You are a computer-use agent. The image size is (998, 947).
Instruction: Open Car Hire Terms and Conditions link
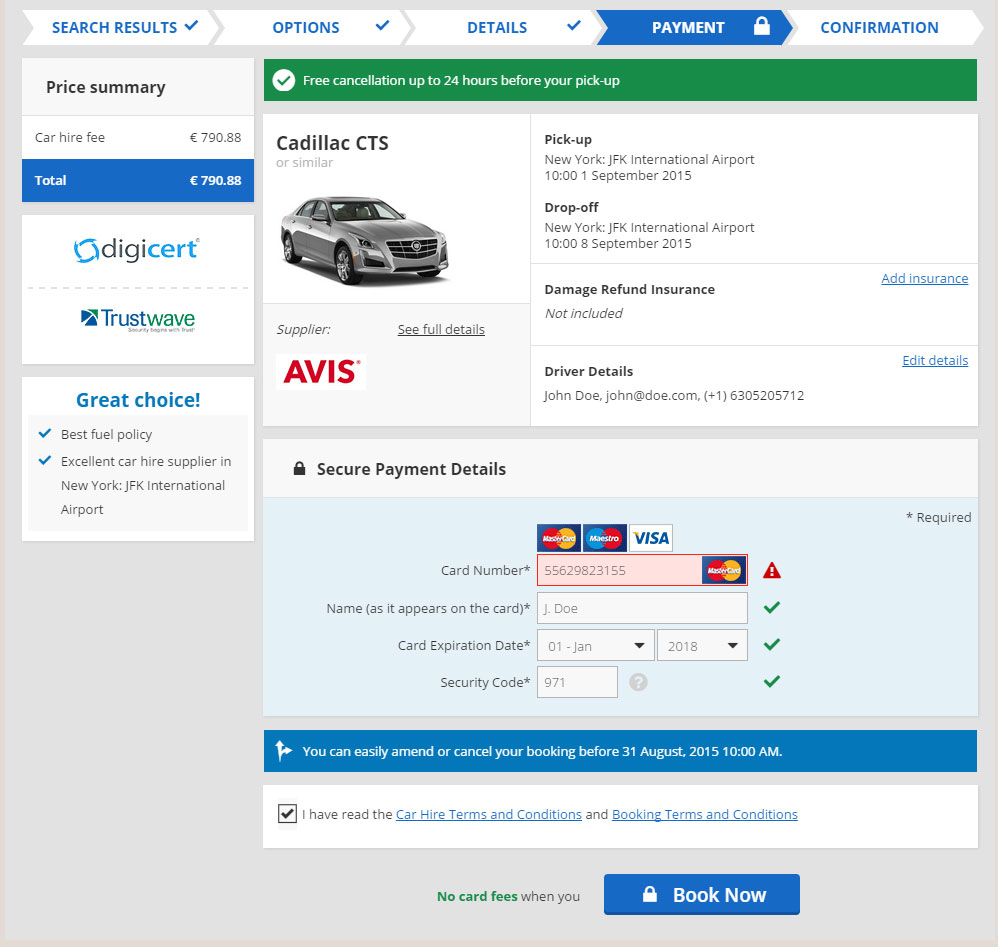pos(489,814)
